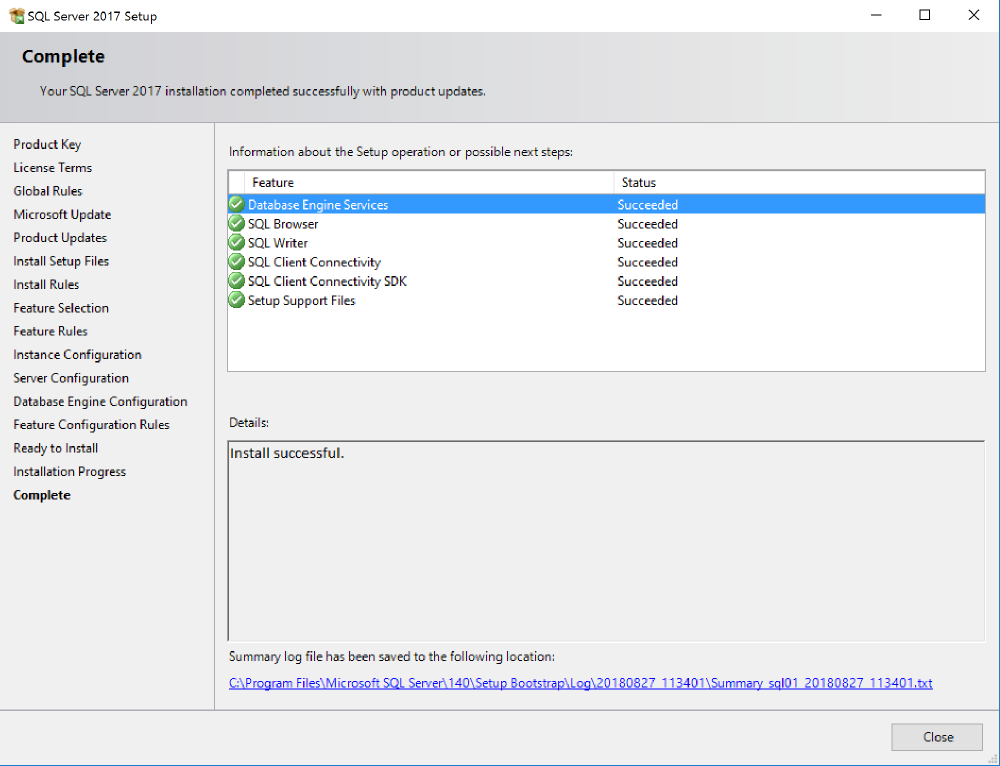Click the SQL Server Setup title bar icon
The width and height of the screenshot is (1000, 766).
click(17, 16)
